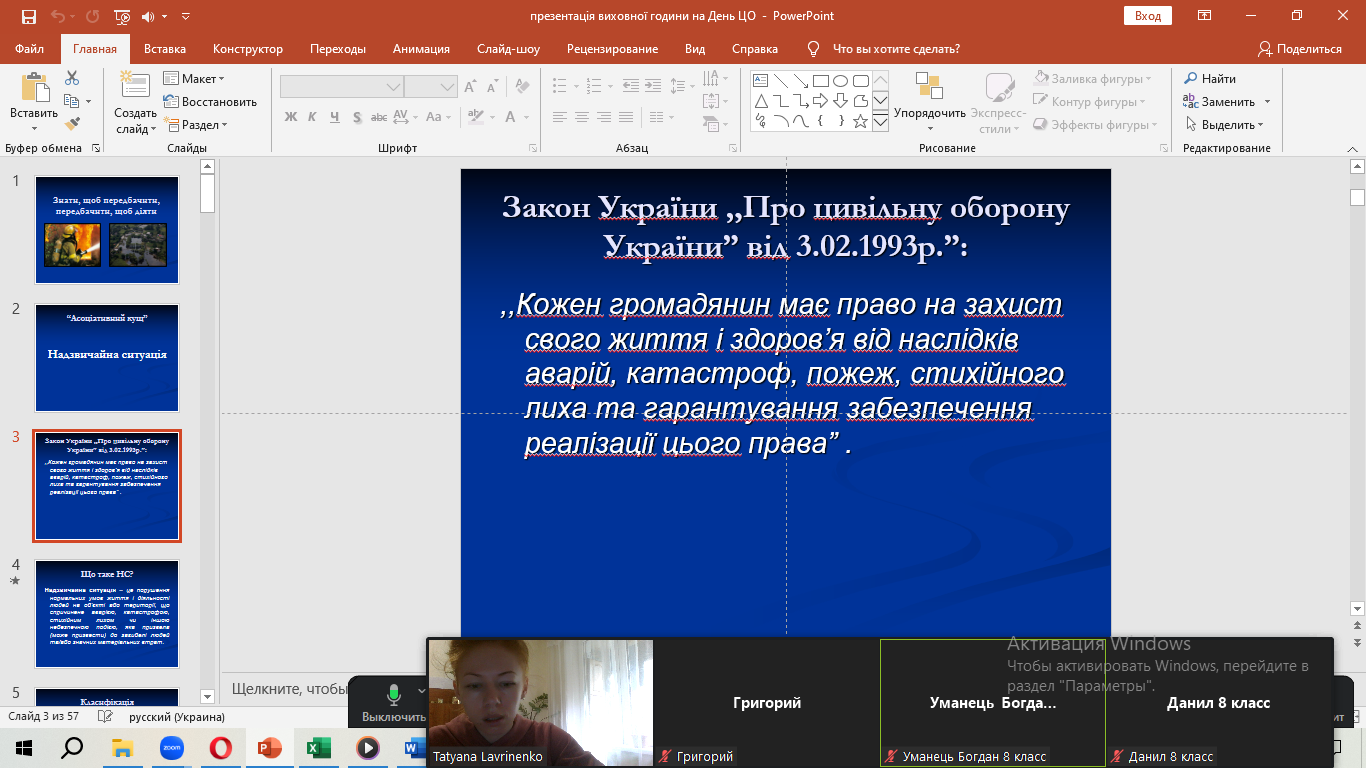This screenshot has width=1366, height=768.
Task: Select the arrow line shape in gallery
Action: tap(800, 80)
